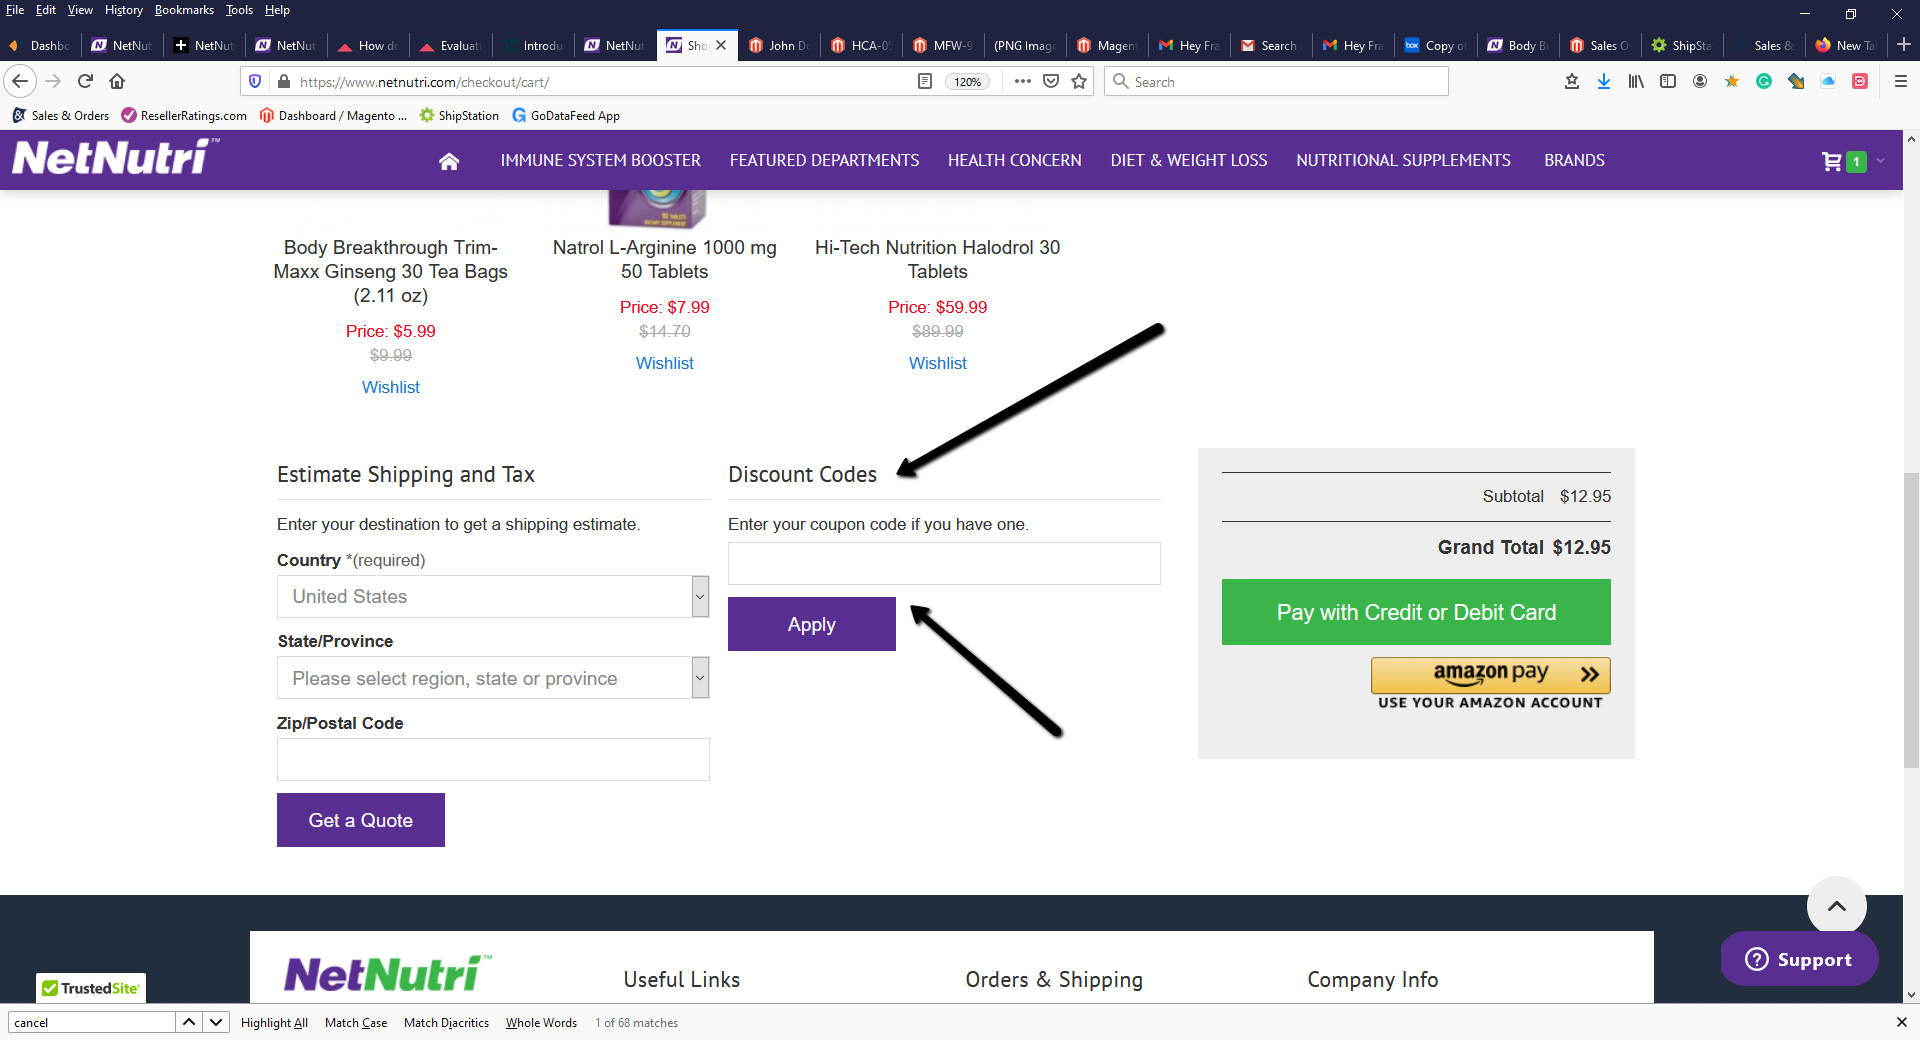Open the HEALTH CONCERN navigation menu
The width and height of the screenshot is (1920, 1040).
pos(1014,161)
